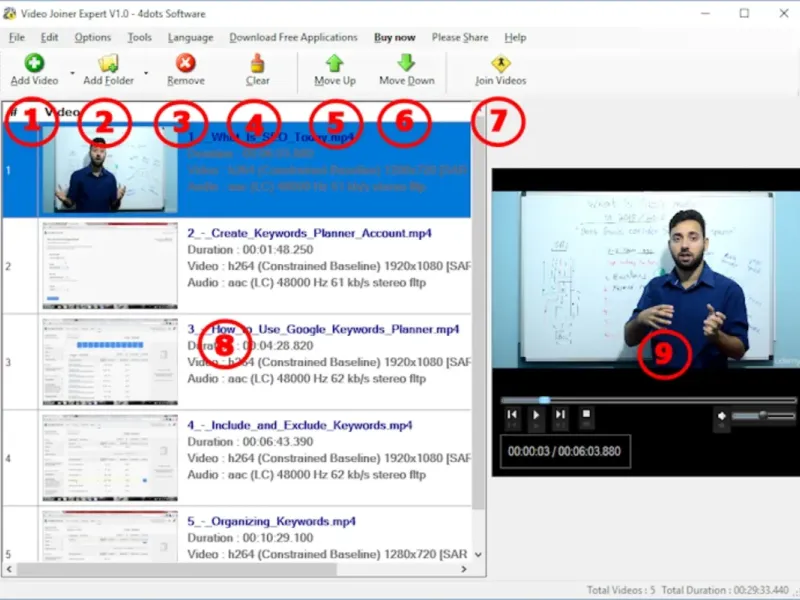Select the first video thumbnail of man presenting
The height and width of the screenshot is (600, 800).
[x=110, y=170]
